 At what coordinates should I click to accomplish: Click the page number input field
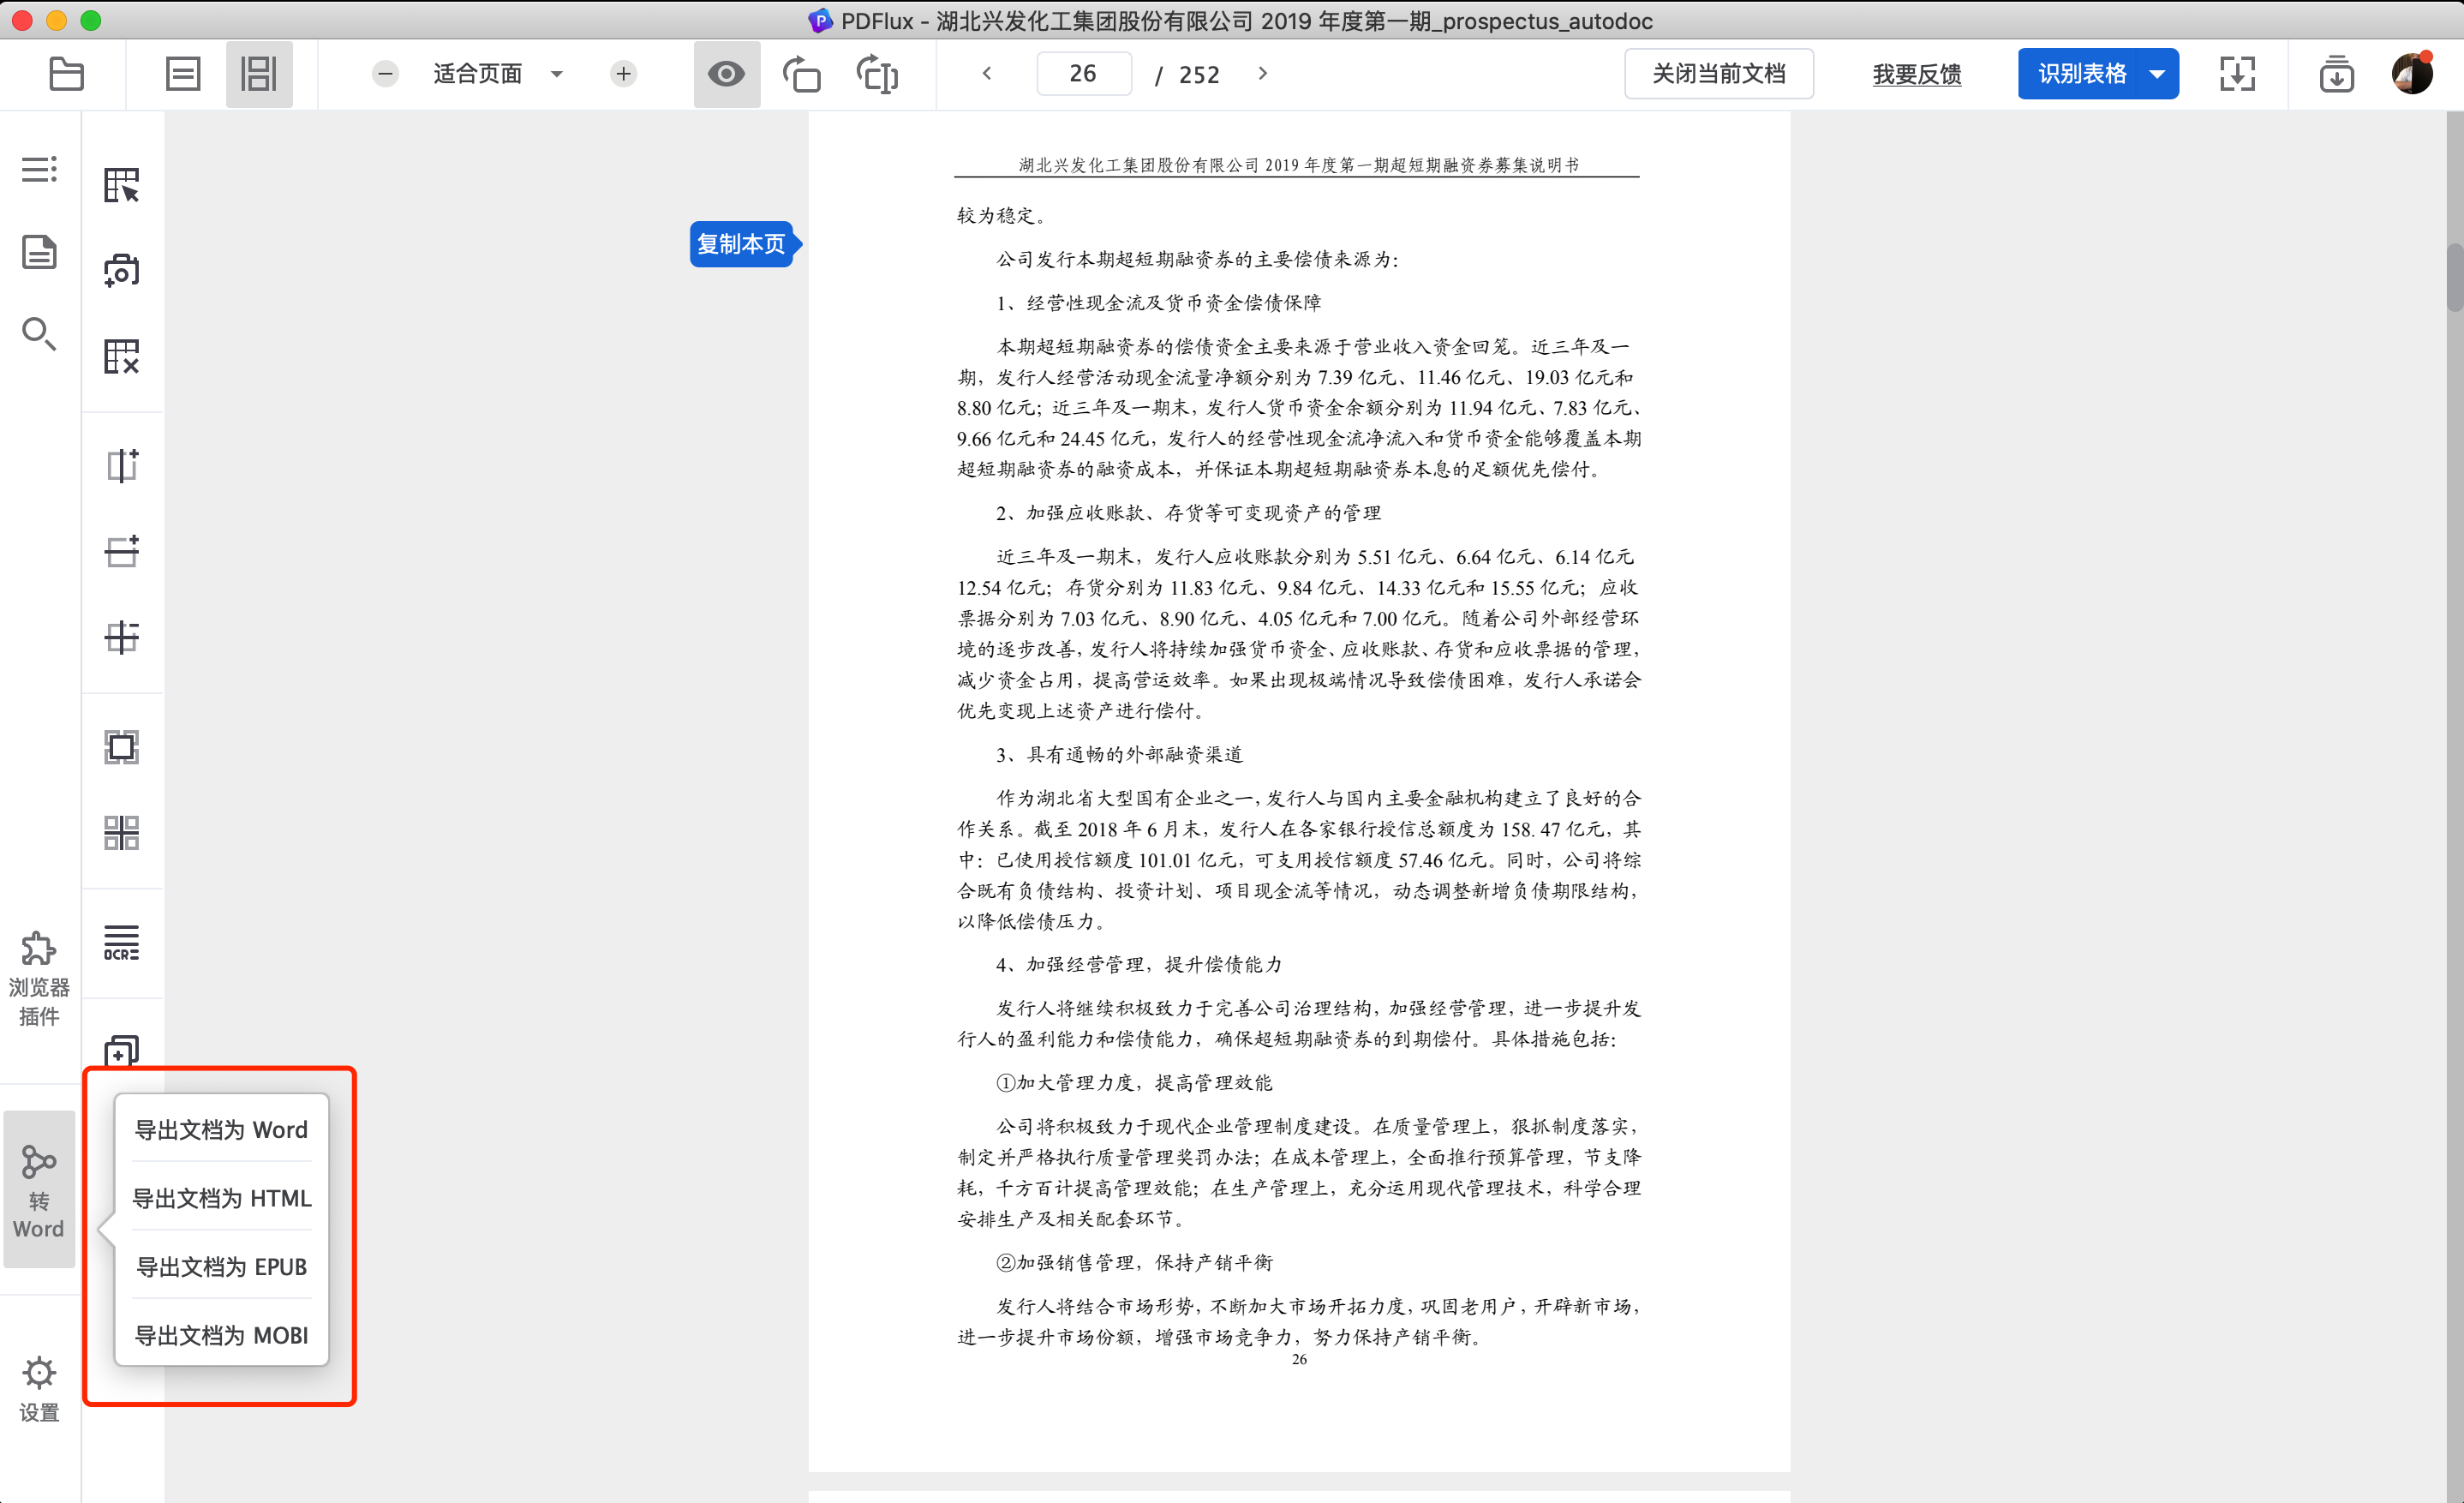[1083, 74]
